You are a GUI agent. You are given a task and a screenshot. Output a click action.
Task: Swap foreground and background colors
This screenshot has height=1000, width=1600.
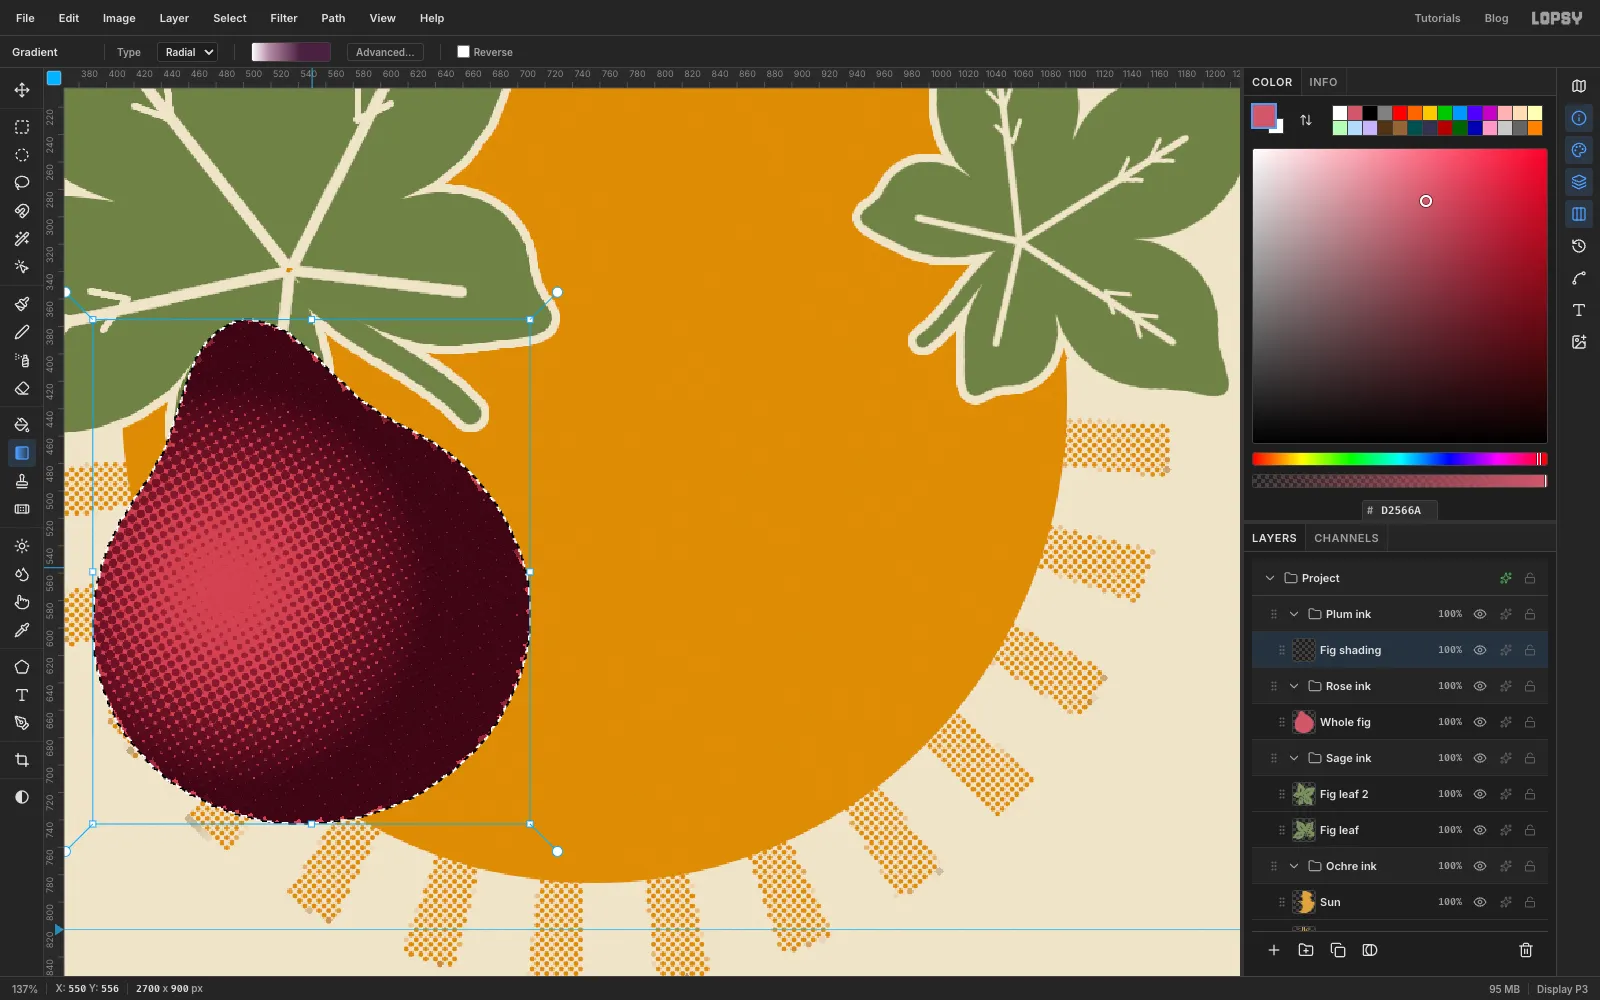click(1306, 120)
